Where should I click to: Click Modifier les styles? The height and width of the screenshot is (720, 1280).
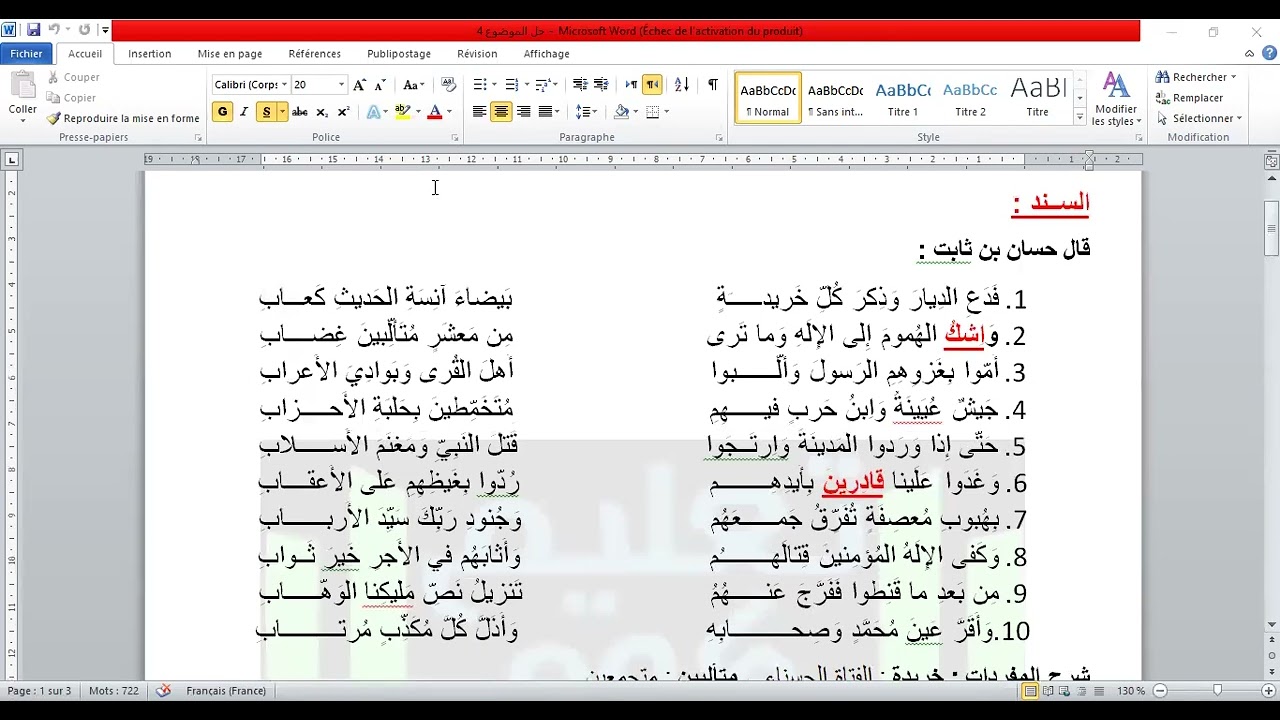(1116, 99)
